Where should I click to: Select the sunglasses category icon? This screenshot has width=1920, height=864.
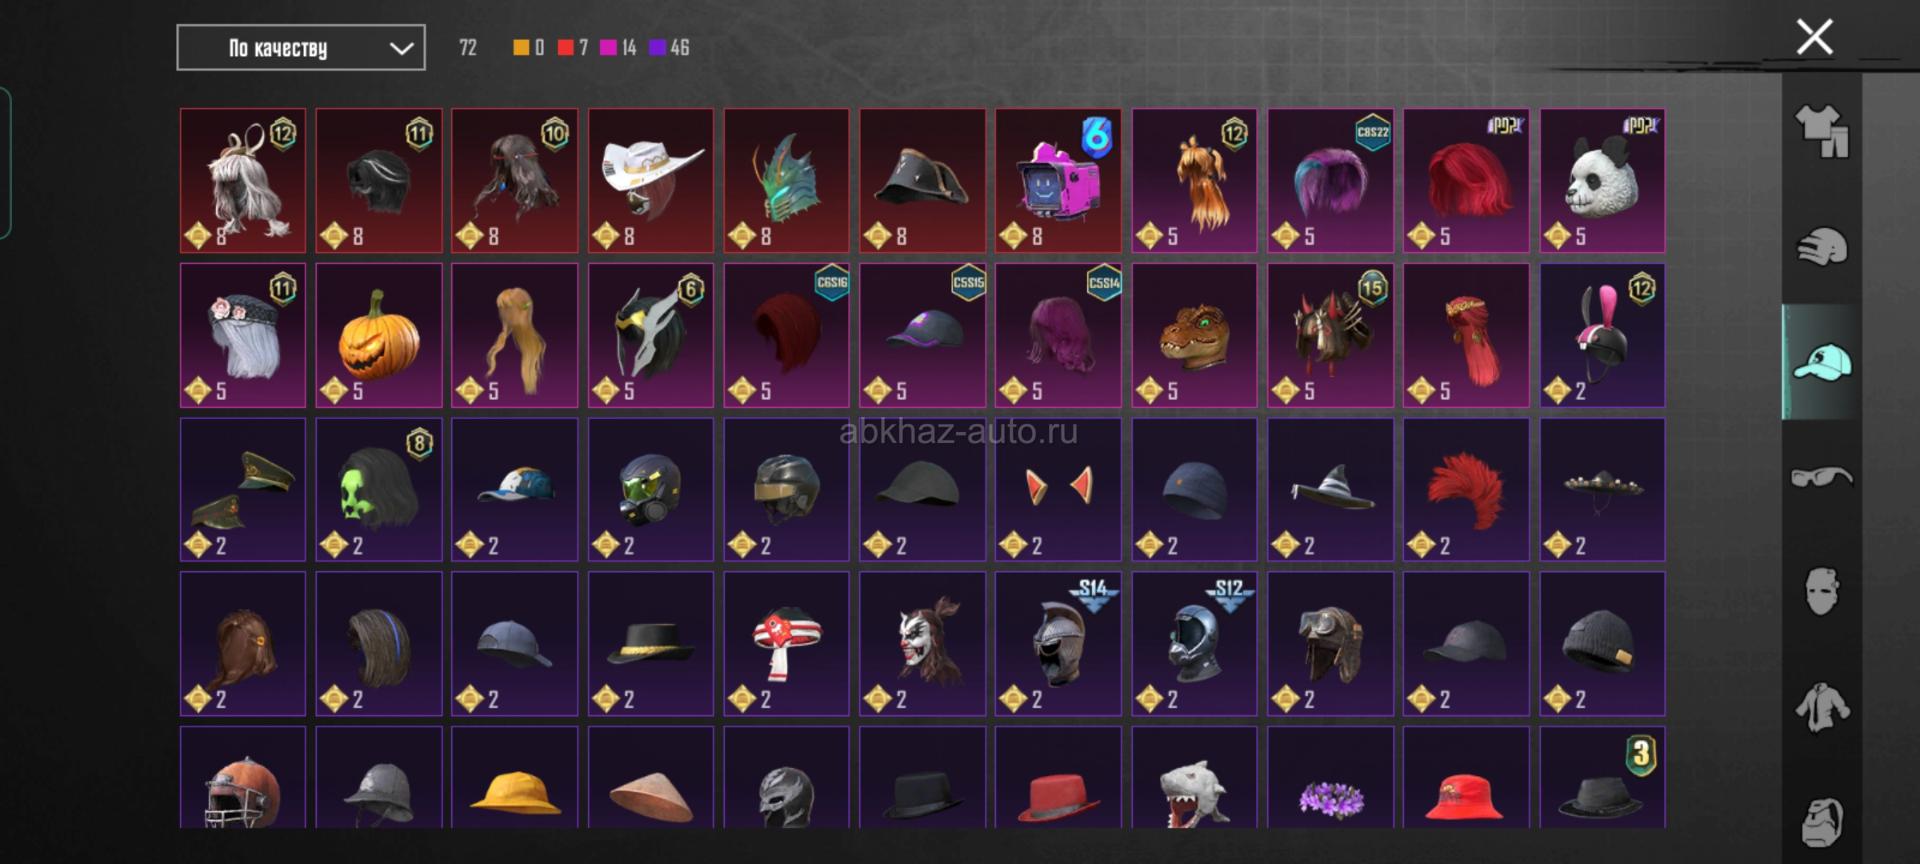[1821, 477]
